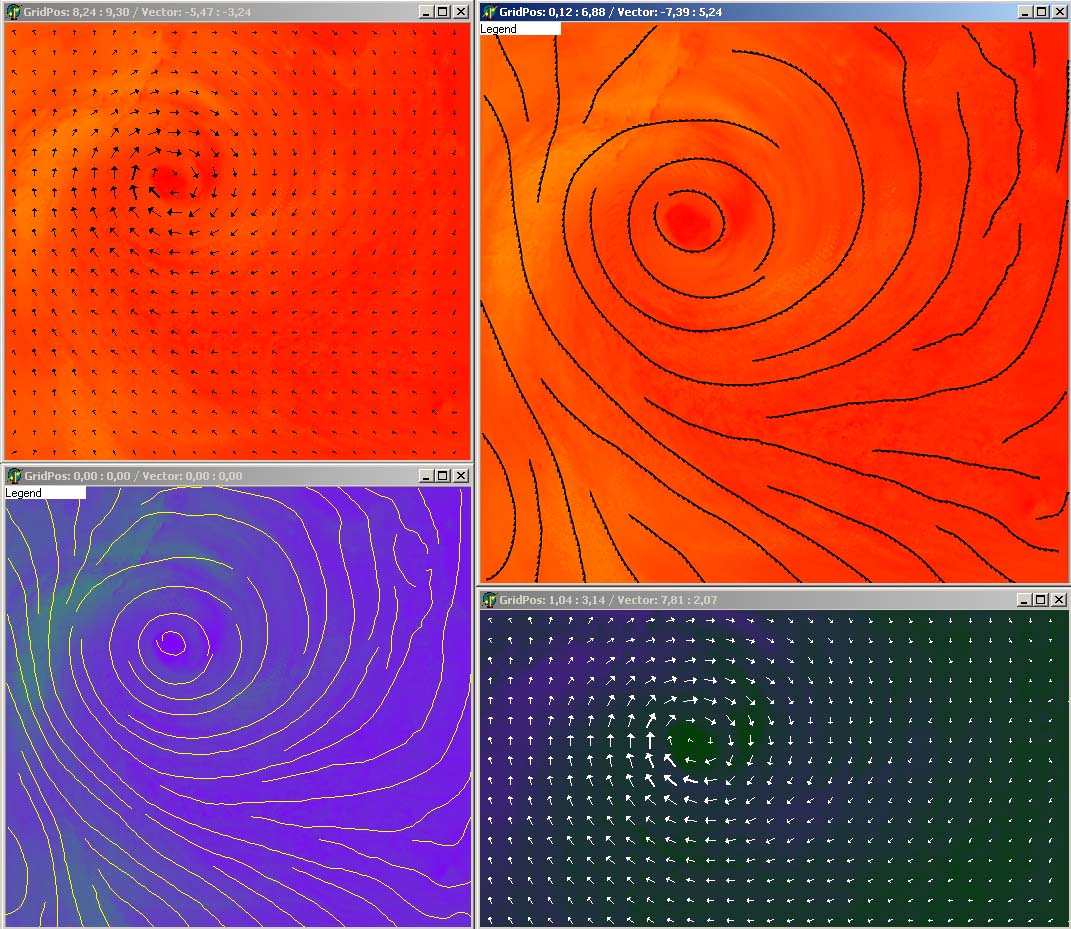Maximize the GridPos 0,00 : 0,00 window
Viewport: 1071px width, 929px height.
(443, 476)
